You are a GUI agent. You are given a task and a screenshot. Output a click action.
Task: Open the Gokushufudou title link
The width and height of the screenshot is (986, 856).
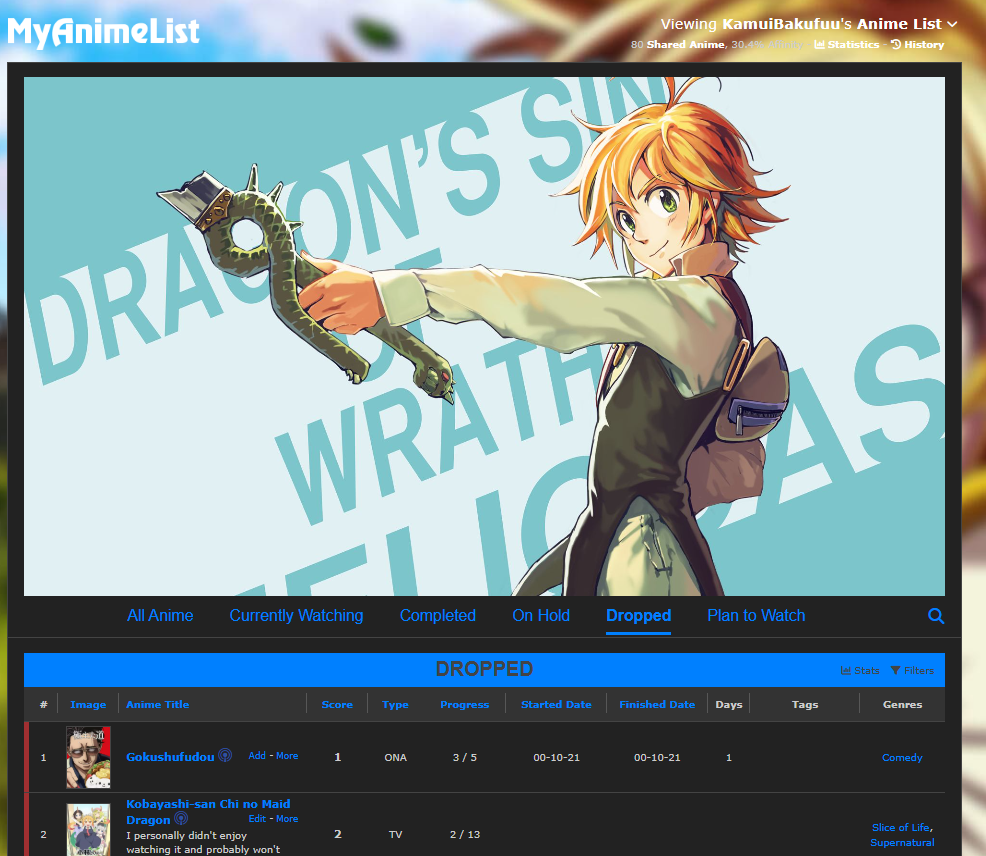click(170, 757)
